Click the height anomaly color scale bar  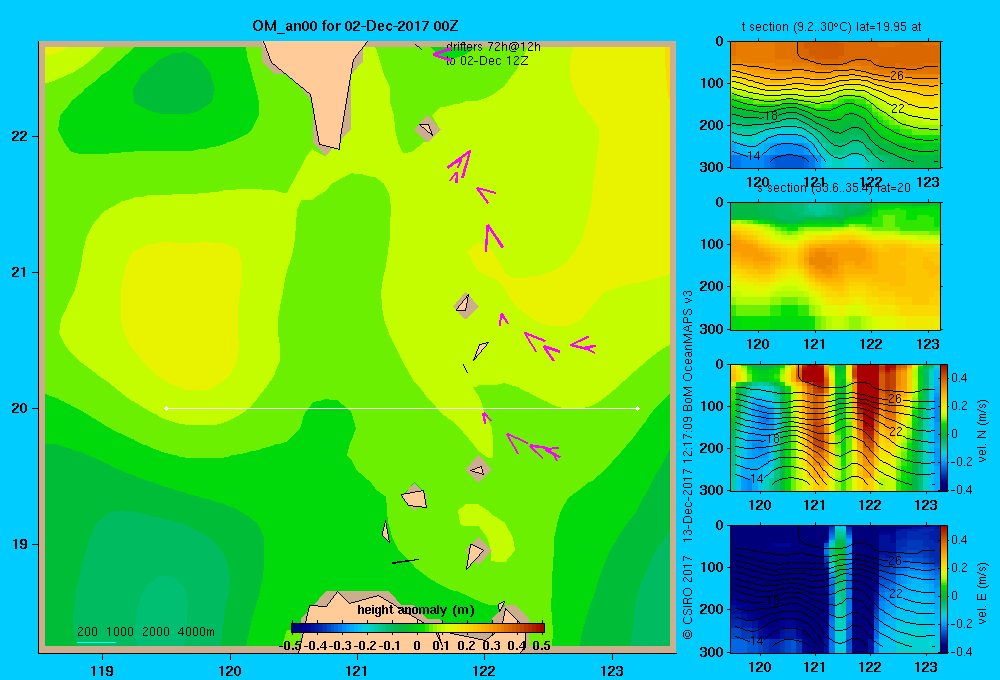[418, 628]
